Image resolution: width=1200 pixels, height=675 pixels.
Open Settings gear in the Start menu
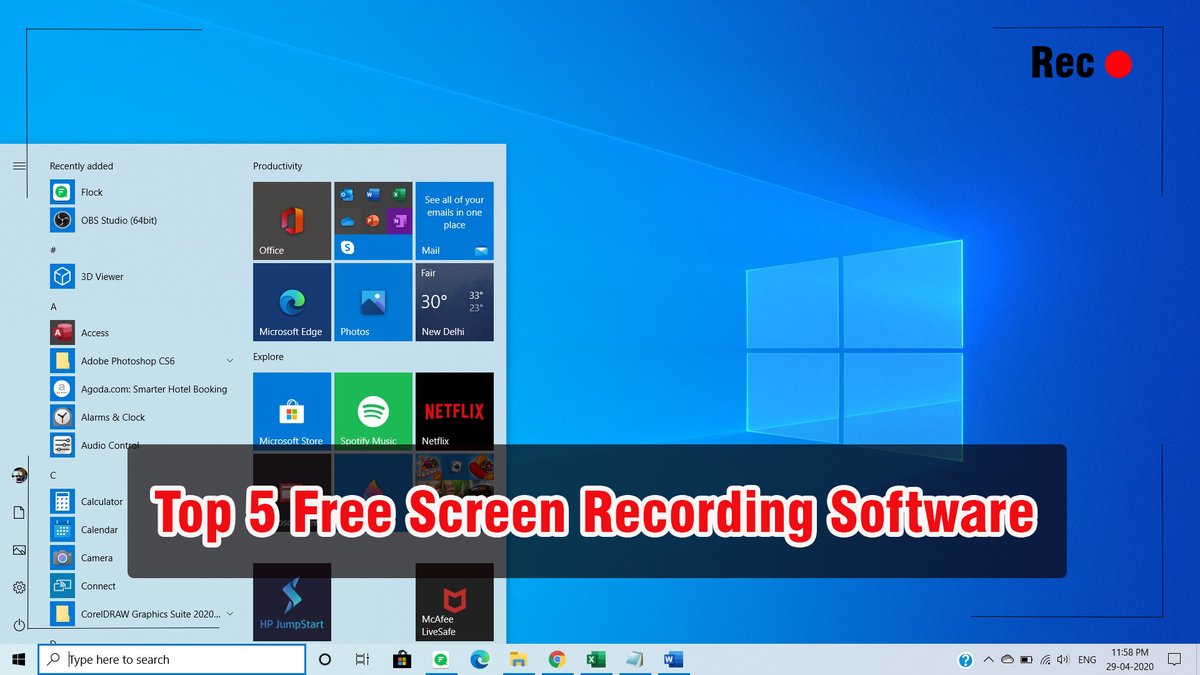coord(19,587)
